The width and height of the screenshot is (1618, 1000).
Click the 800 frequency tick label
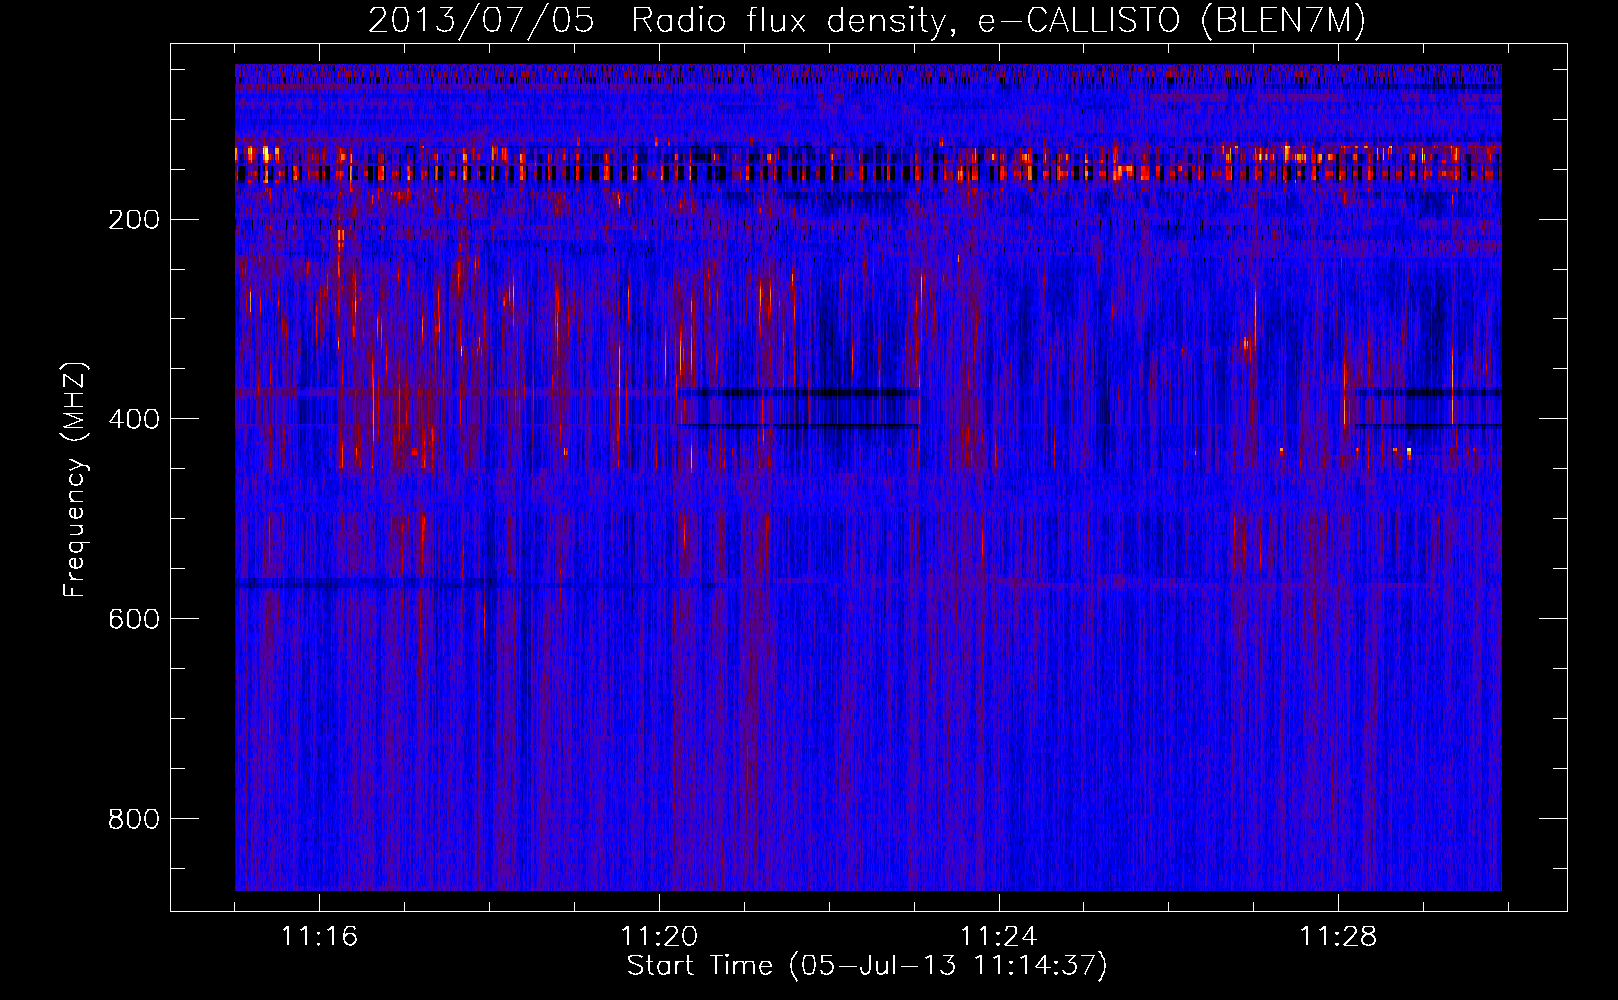pos(132,819)
